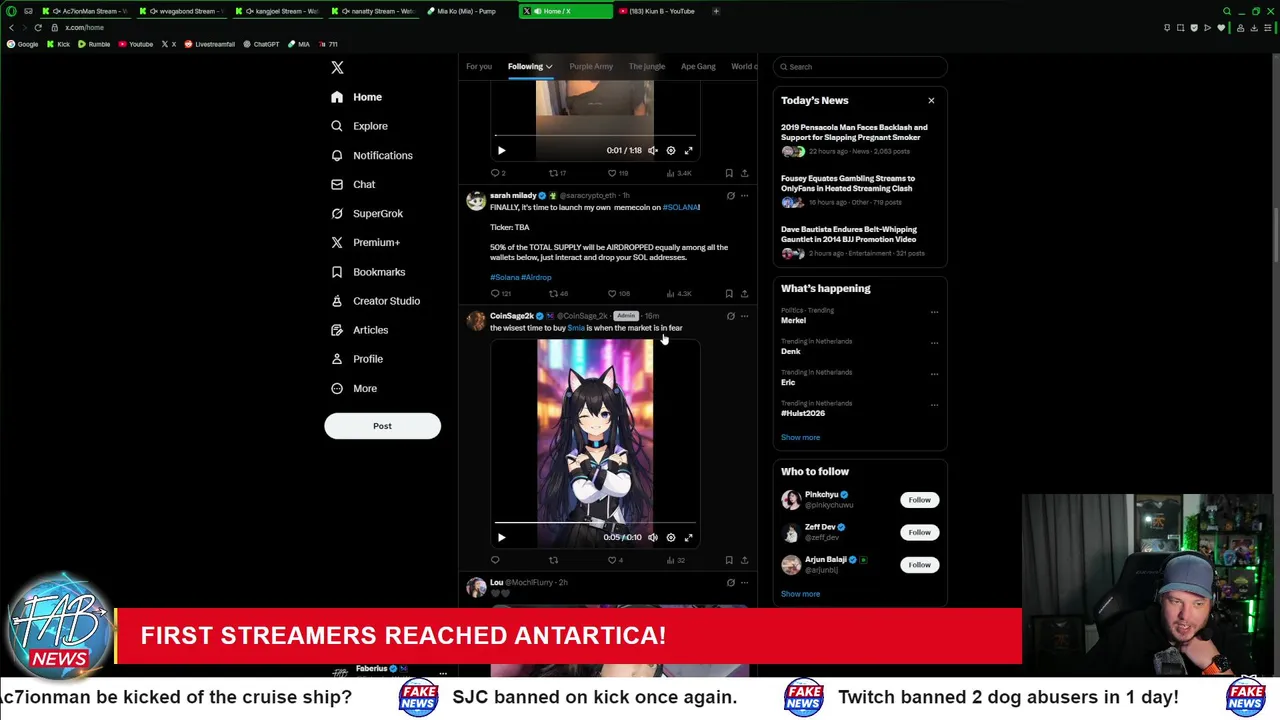Switch to the Ac7ionMan Stream browser tab

85,11
